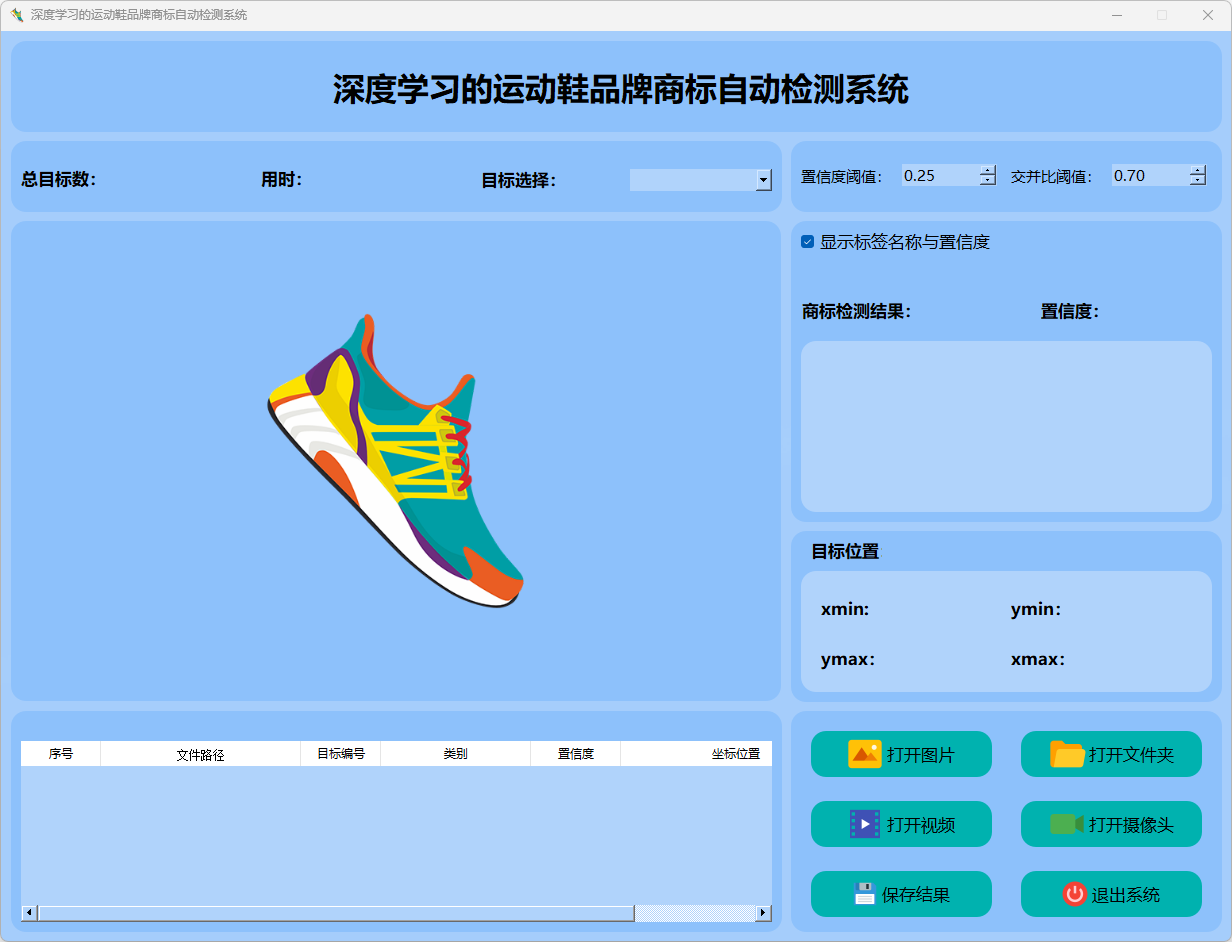
Task: Click the table's horizontal scrollbar right arrow
Action: point(764,913)
